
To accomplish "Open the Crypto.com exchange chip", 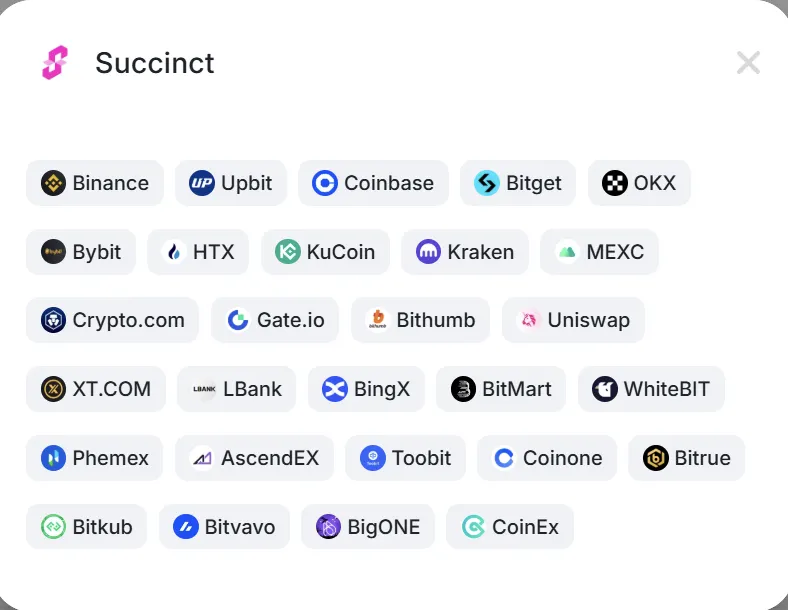I will pos(112,320).
